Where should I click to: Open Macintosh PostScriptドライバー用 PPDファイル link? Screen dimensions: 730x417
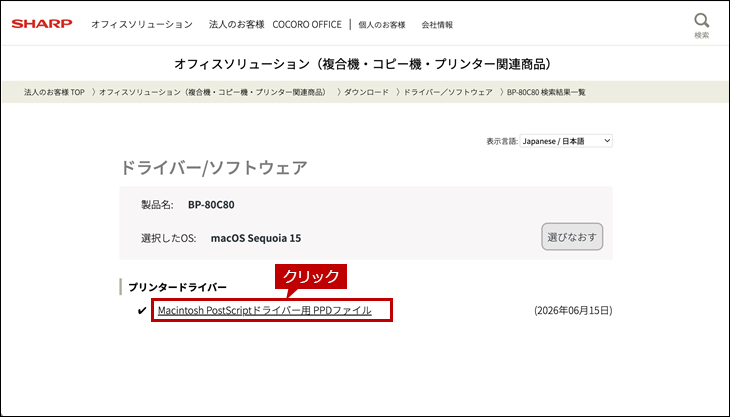(264, 310)
